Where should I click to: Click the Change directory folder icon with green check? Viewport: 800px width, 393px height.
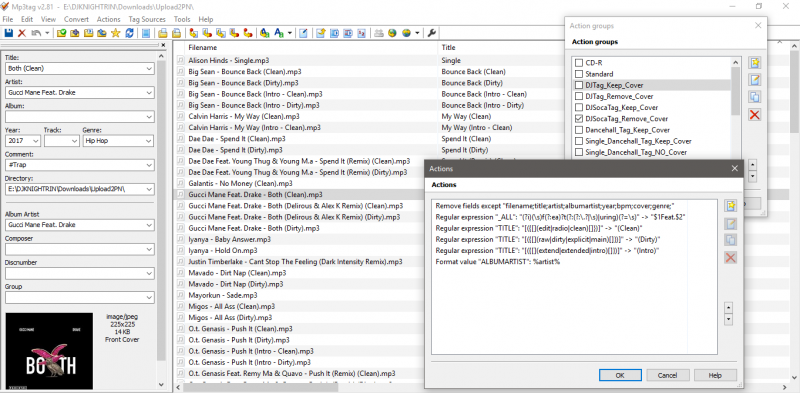[61, 33]
